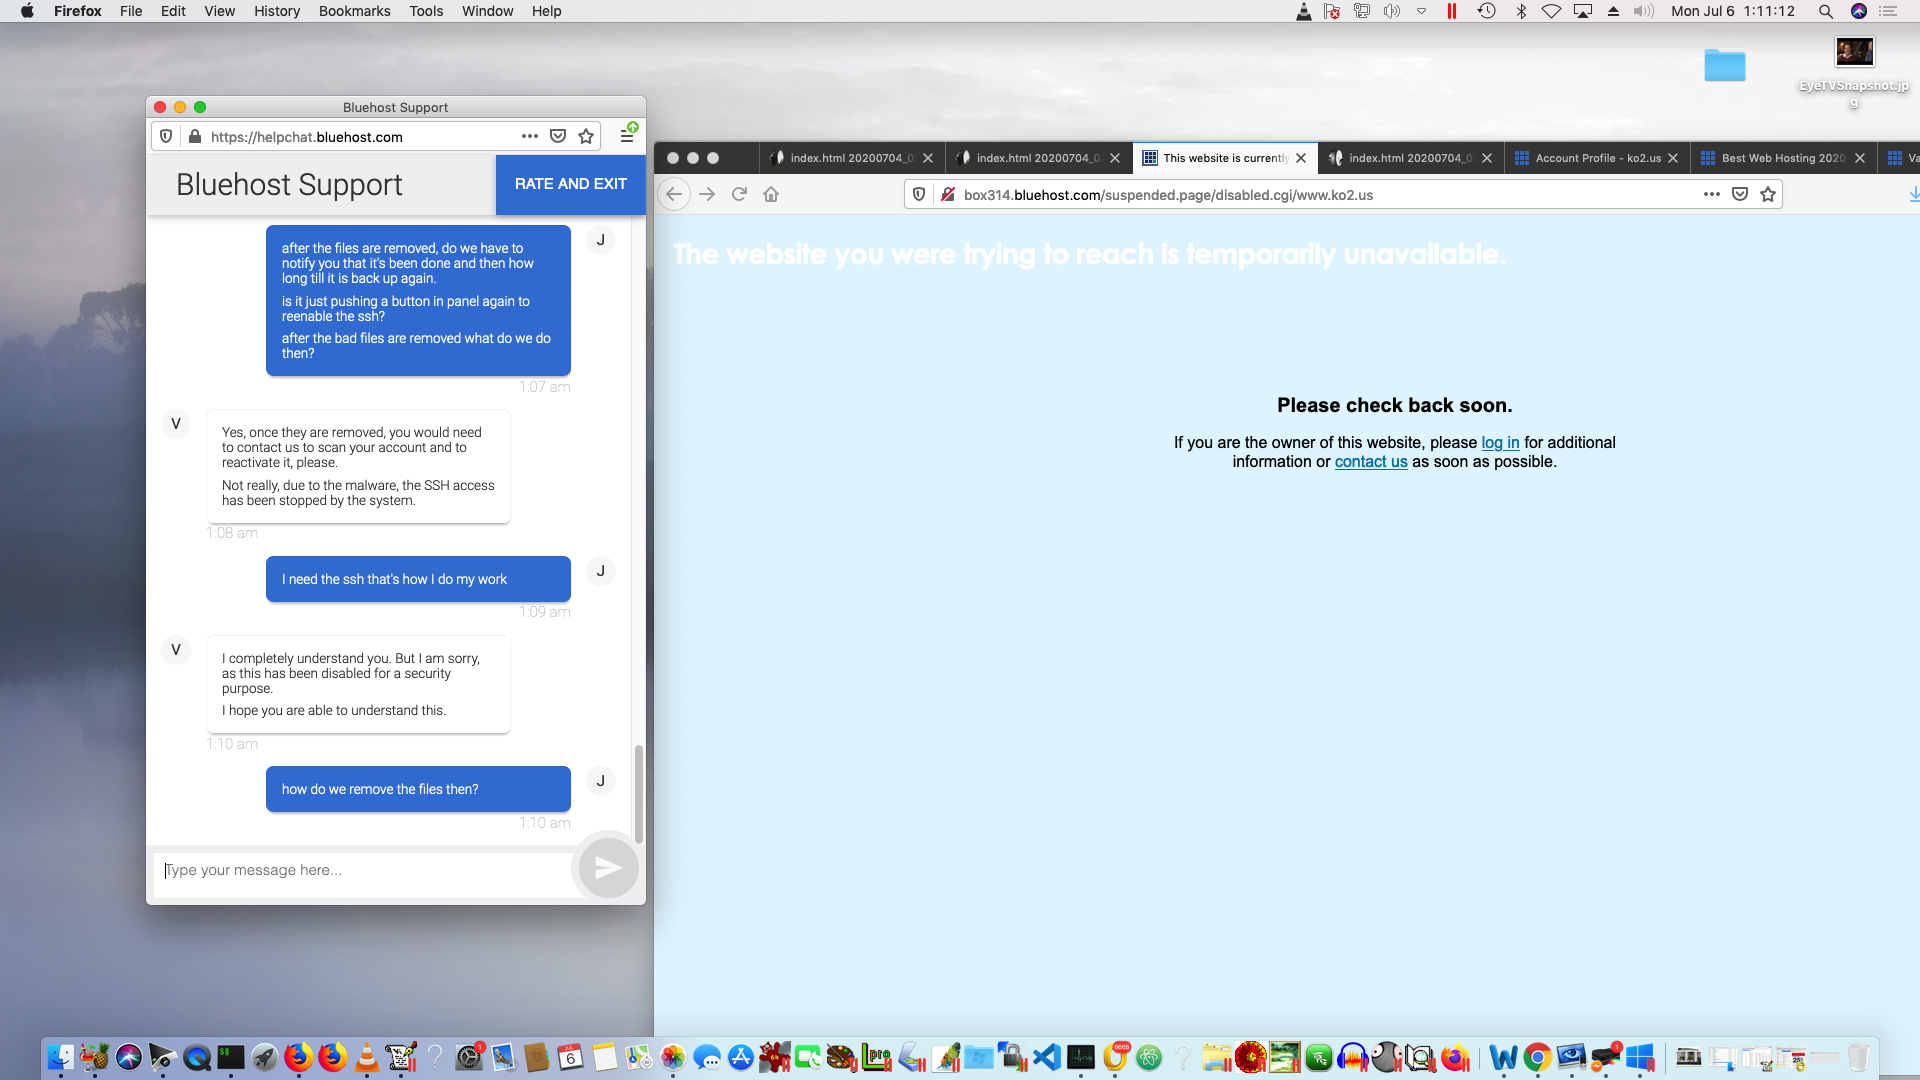Open Terminal from the Dock
Image resolution: width=1920 pixels, height=1080 pixels.
coord(231,1057)
